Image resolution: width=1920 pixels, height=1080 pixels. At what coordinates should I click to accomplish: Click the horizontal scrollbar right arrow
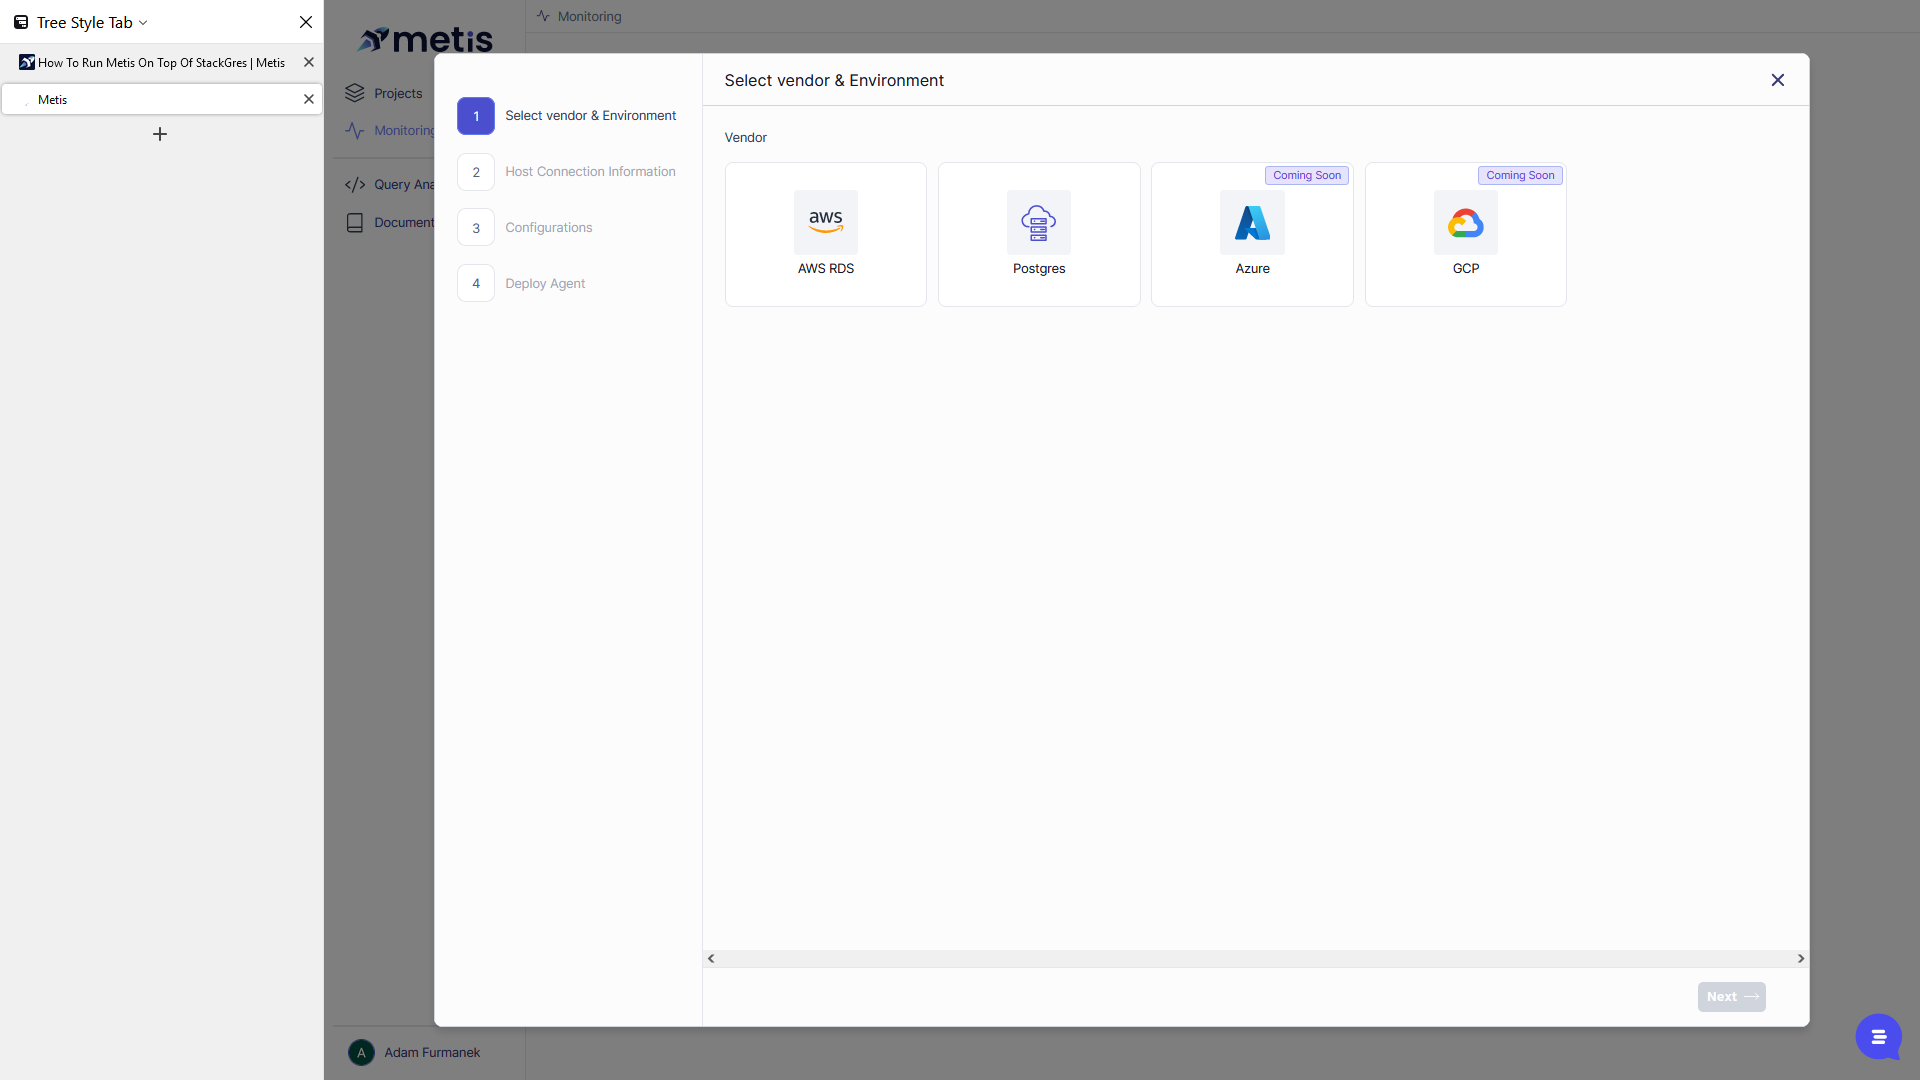[1801, 958]
